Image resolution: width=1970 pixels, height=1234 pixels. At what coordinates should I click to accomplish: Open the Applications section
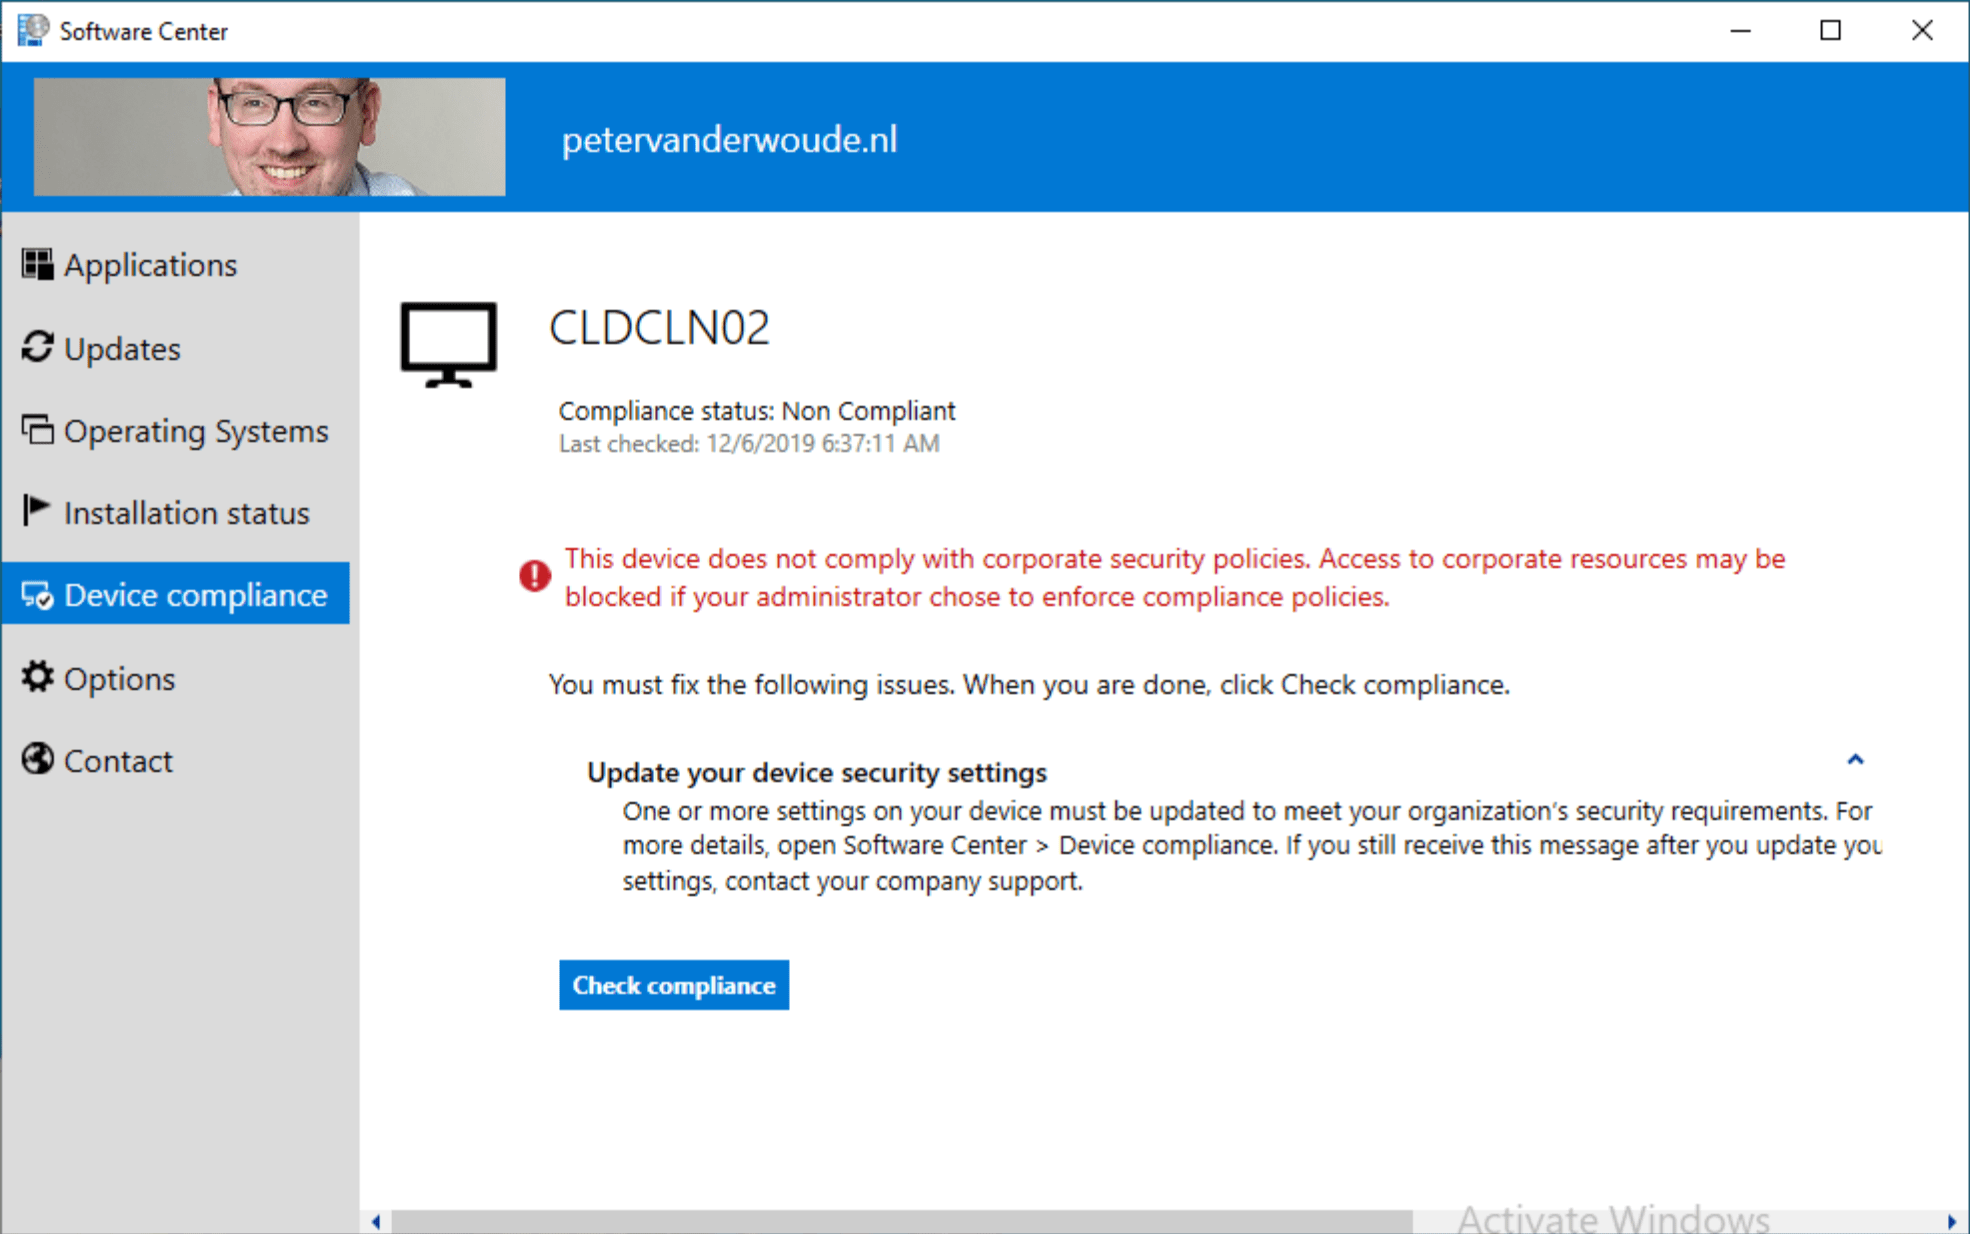point(150,264)
